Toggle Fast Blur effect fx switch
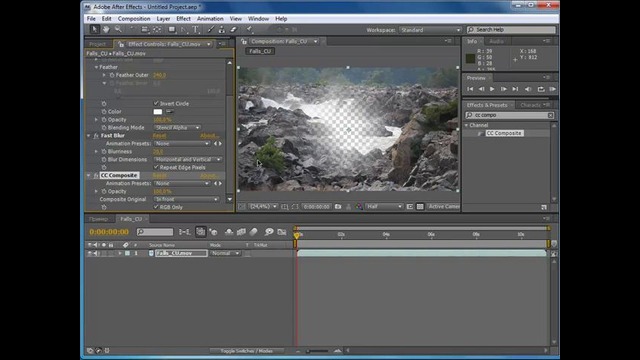The height and width of the screenshot is (360, 640). (x=96, y=136)
